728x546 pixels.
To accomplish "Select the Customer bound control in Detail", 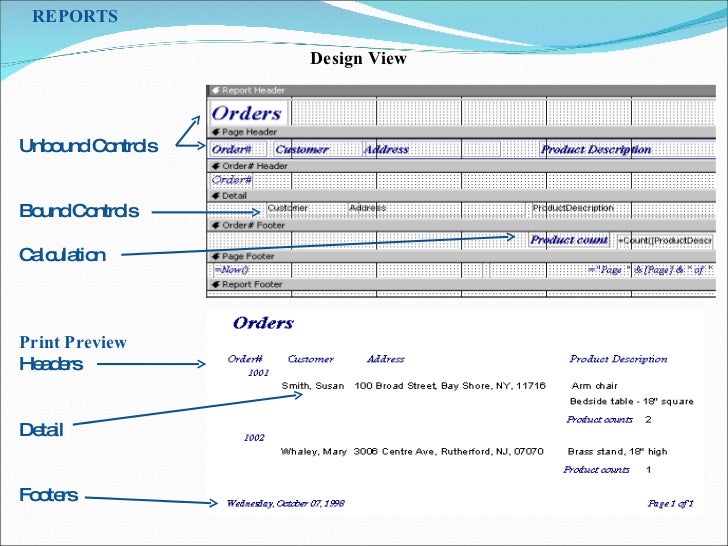I will tap(306, 208).
